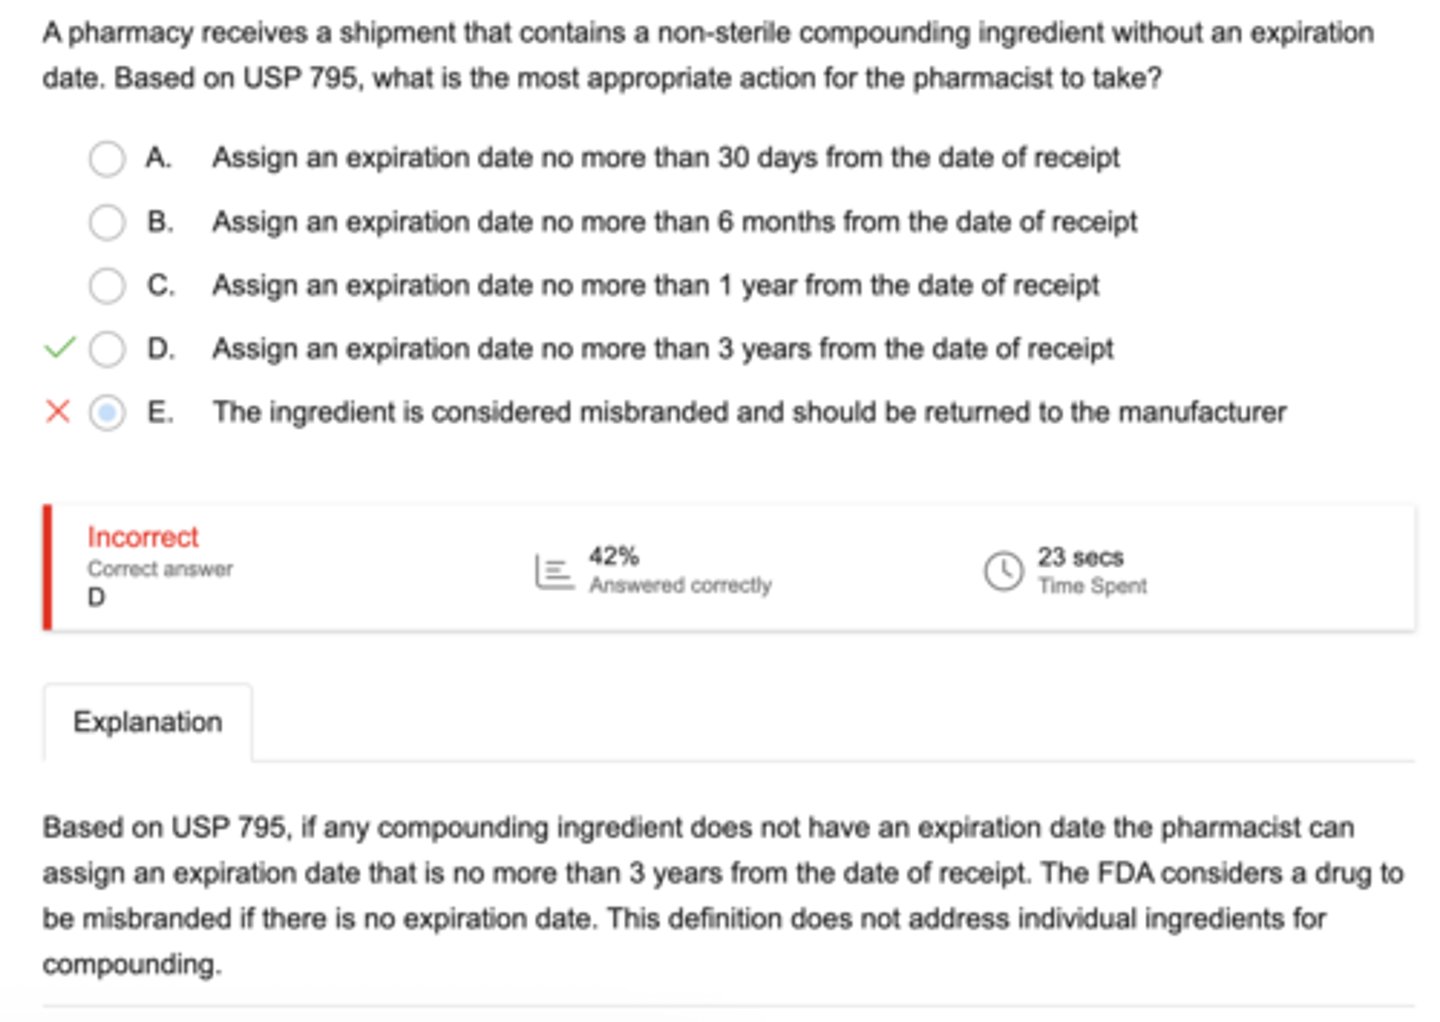Image resolution: width=1440 pixels, height=1022 pixels.
Task: Click the green checkmark icon beside option D
Action: (x=59, y=348)
